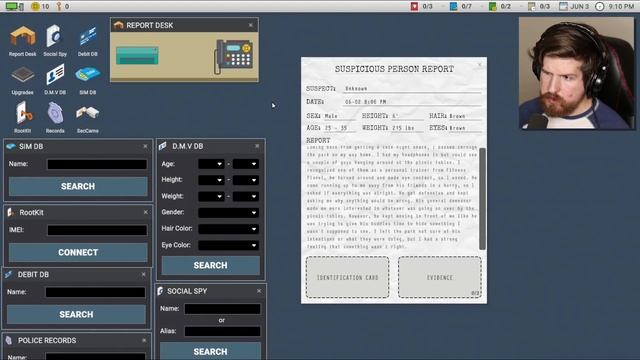Click the red 0/3 objective icon
Viewport: 640px width, 360px height.
click(414, 6)
